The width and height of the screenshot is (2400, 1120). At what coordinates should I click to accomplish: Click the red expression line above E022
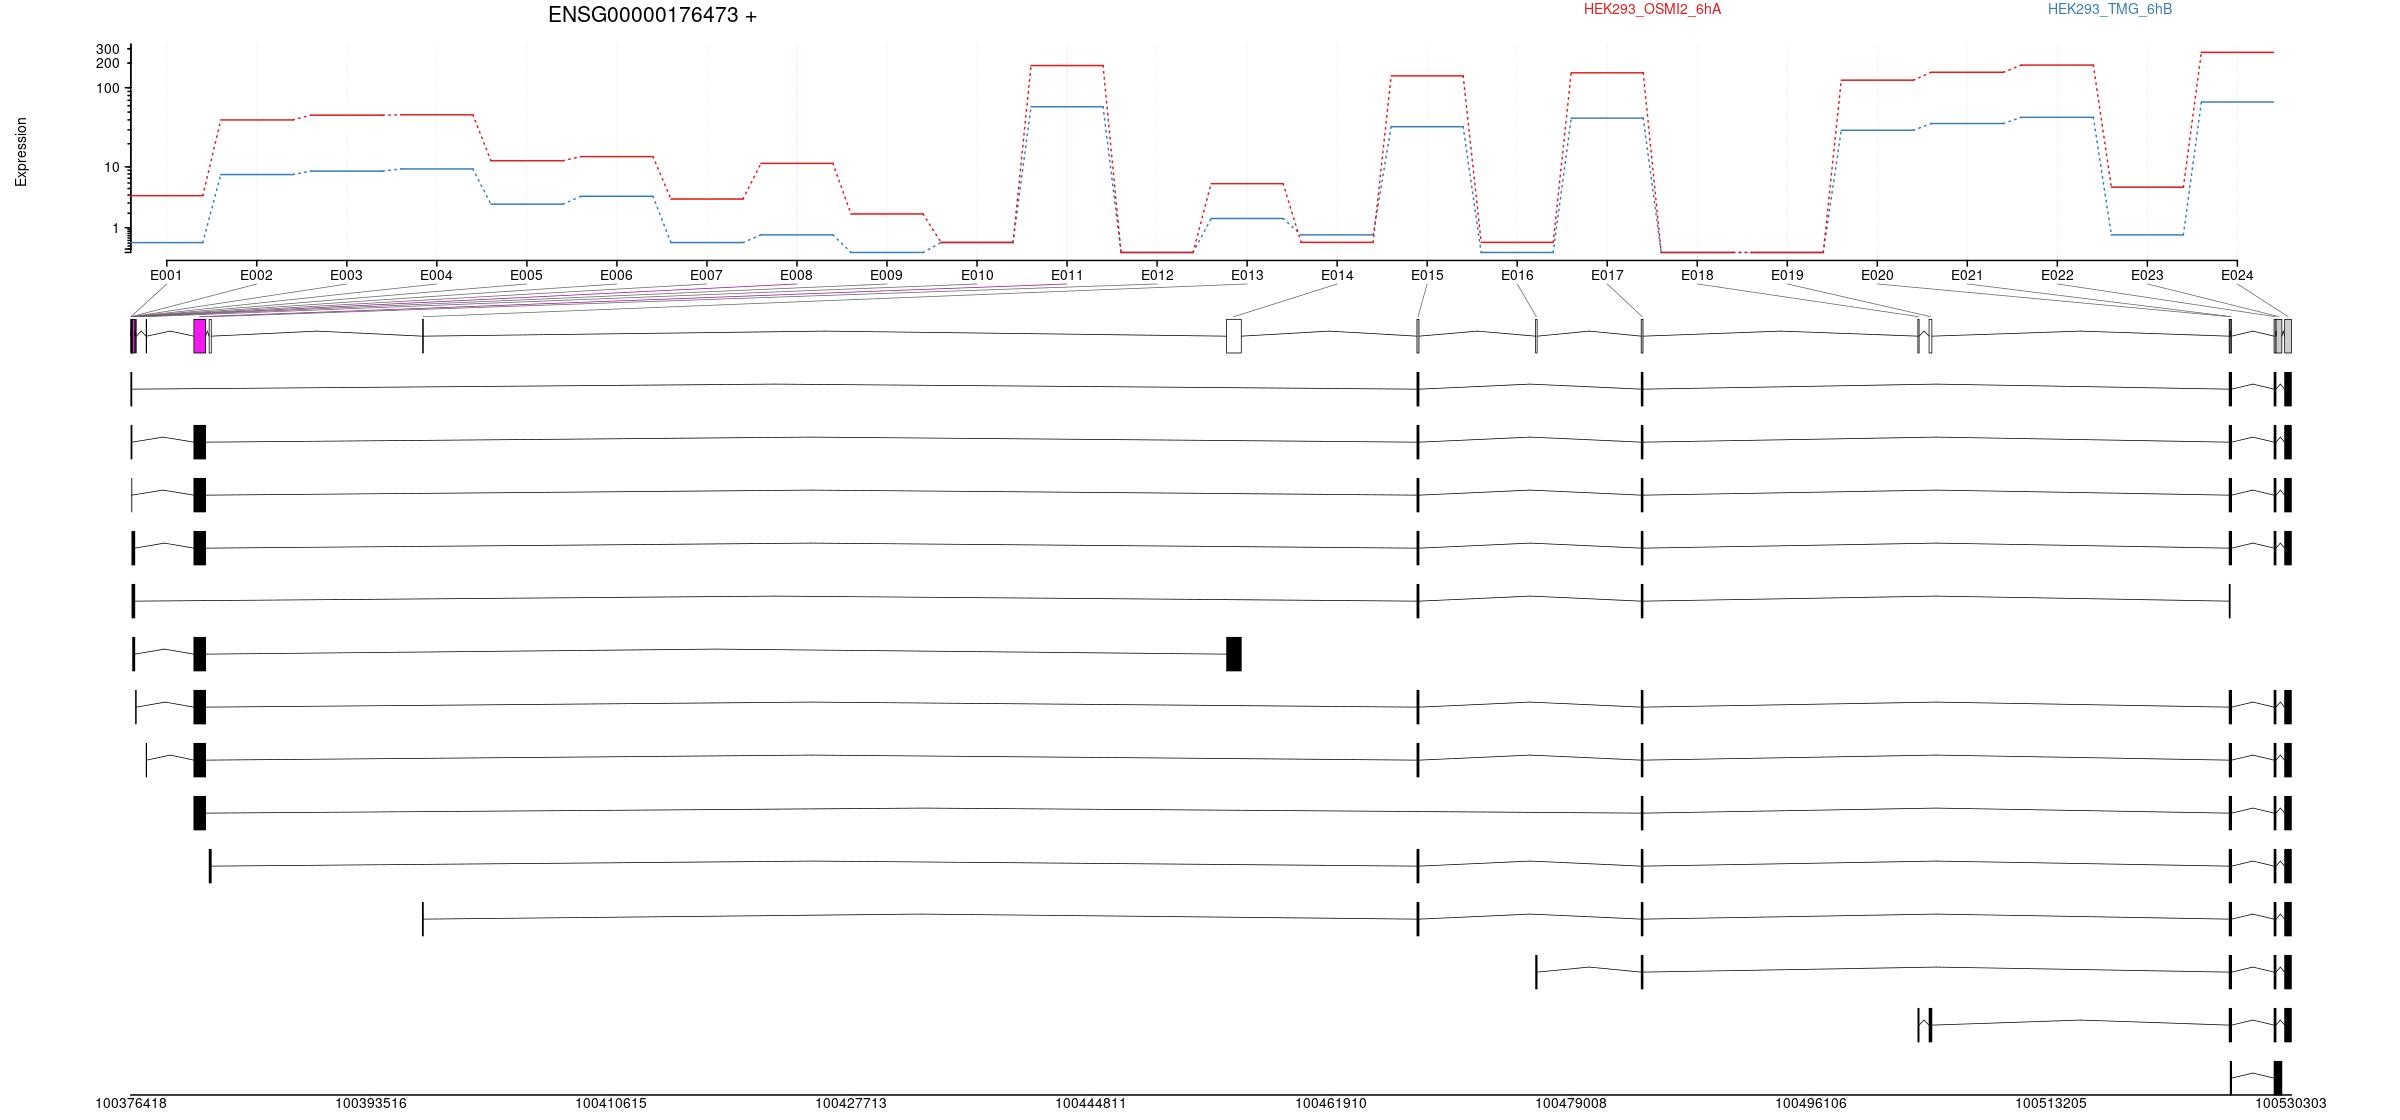pos(2057,65)
